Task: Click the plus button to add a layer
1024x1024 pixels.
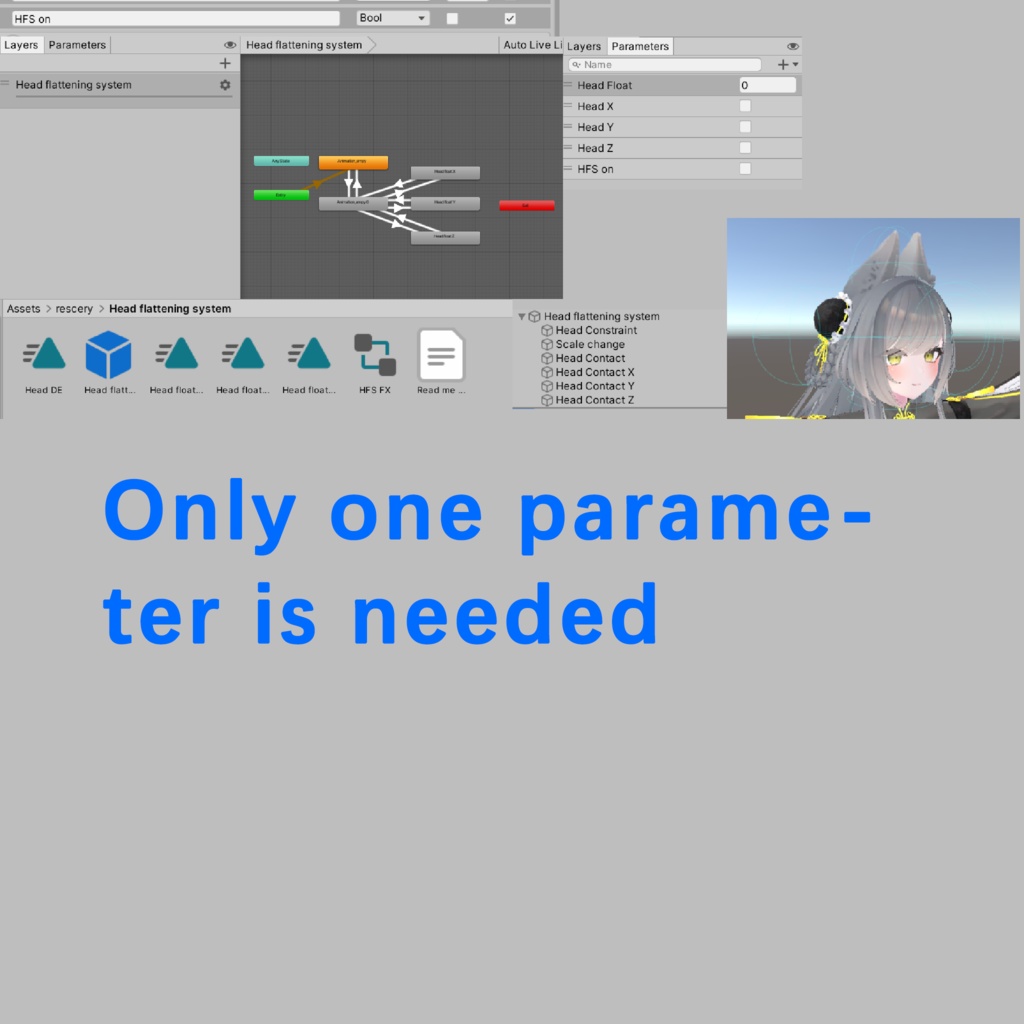Action: tap(224, 63)
